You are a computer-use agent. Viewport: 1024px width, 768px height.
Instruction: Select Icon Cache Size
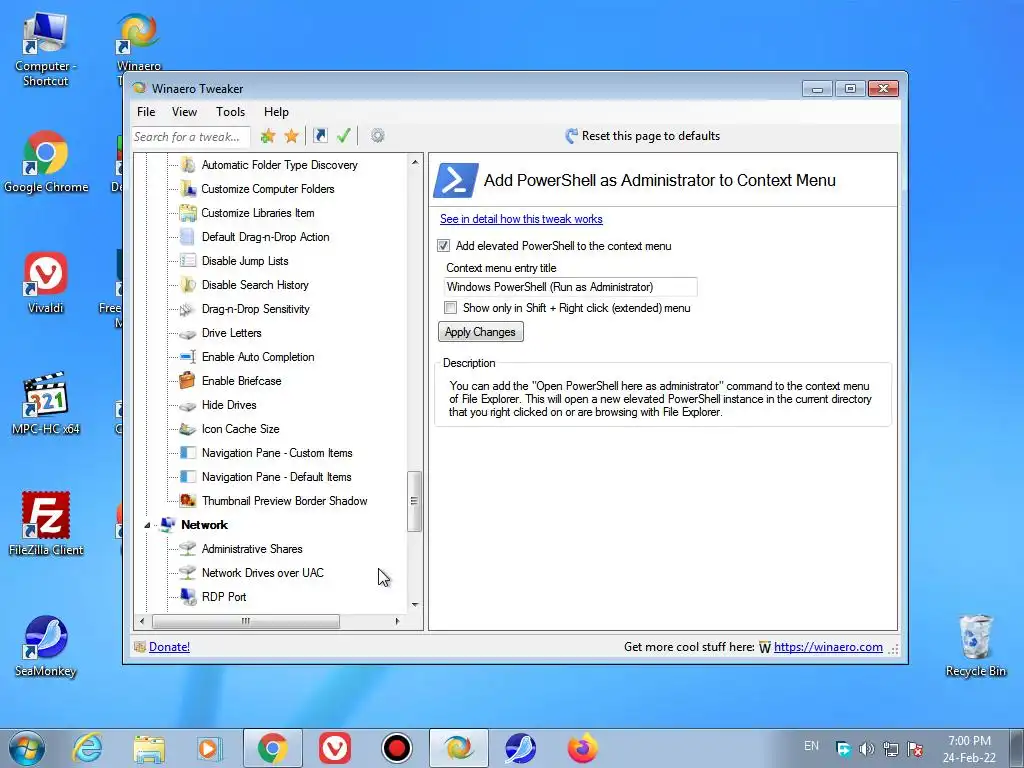point(240,429)
